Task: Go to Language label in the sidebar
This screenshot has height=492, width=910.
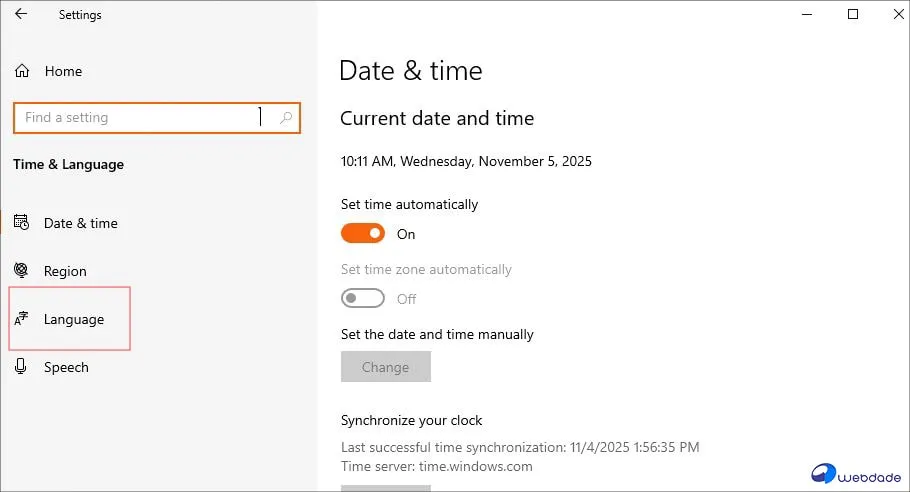Action: coord(74,319)
